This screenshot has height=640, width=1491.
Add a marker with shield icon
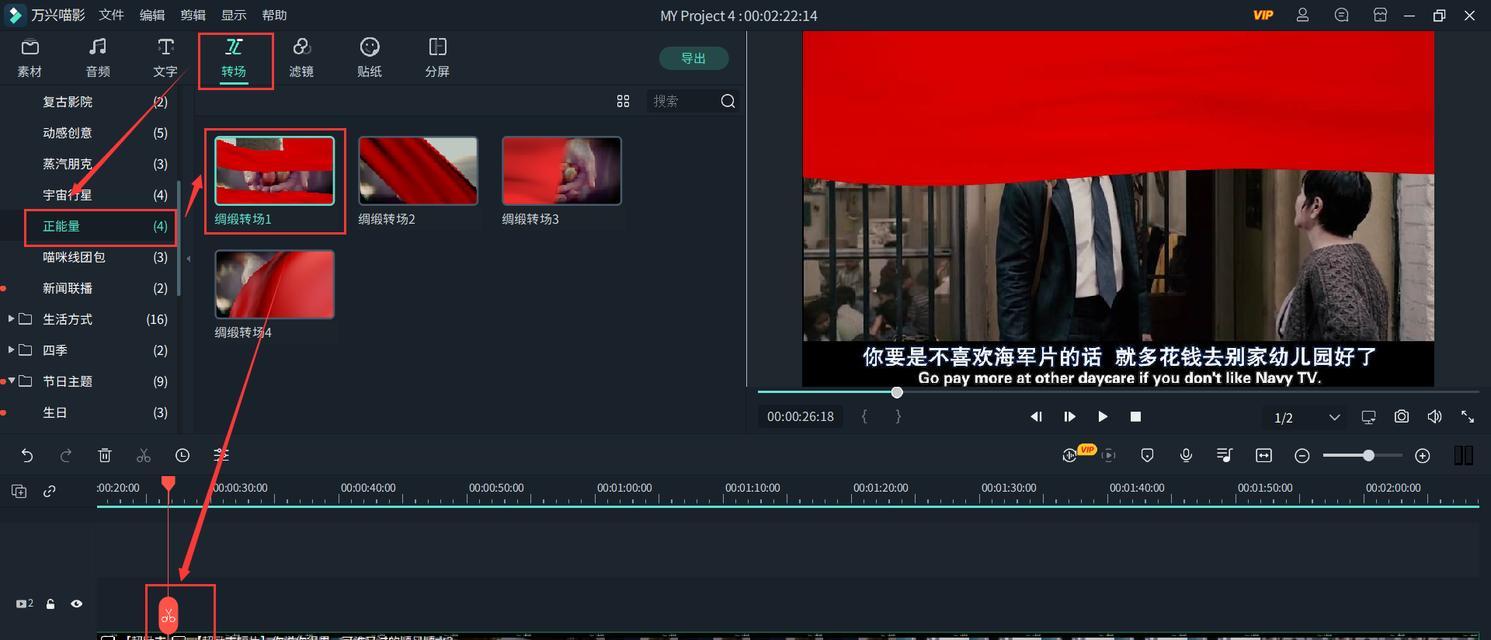pyautogui.click(x=1147, y=455)
